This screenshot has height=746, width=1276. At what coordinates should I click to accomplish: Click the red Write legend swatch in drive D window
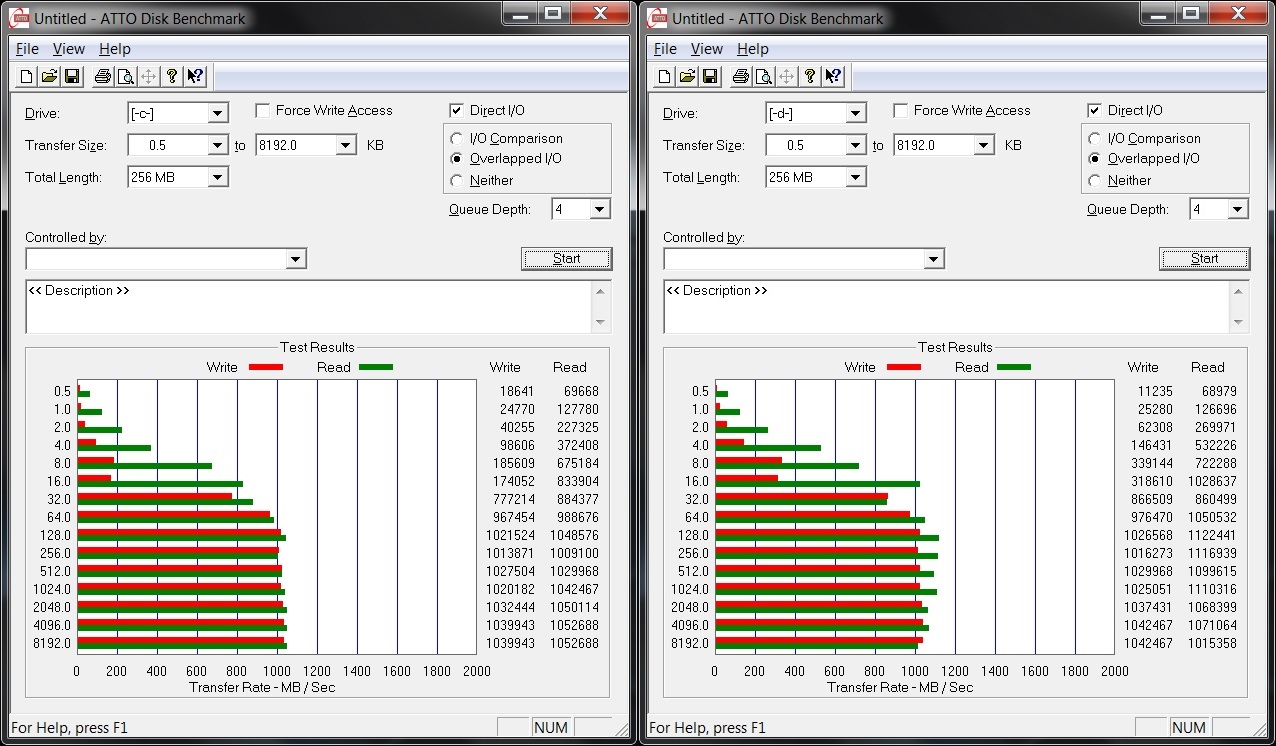tap(904, 367)
